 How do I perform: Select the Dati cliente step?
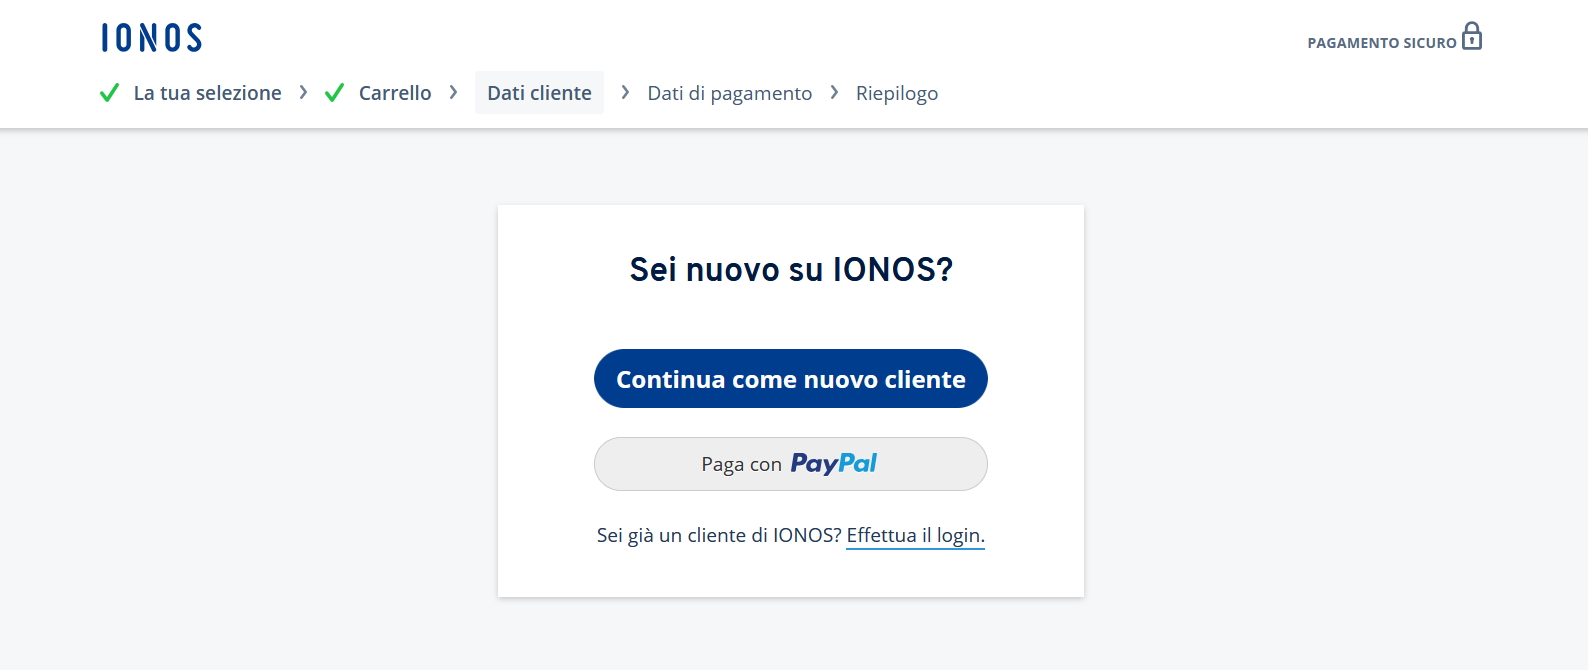point(539,93)
